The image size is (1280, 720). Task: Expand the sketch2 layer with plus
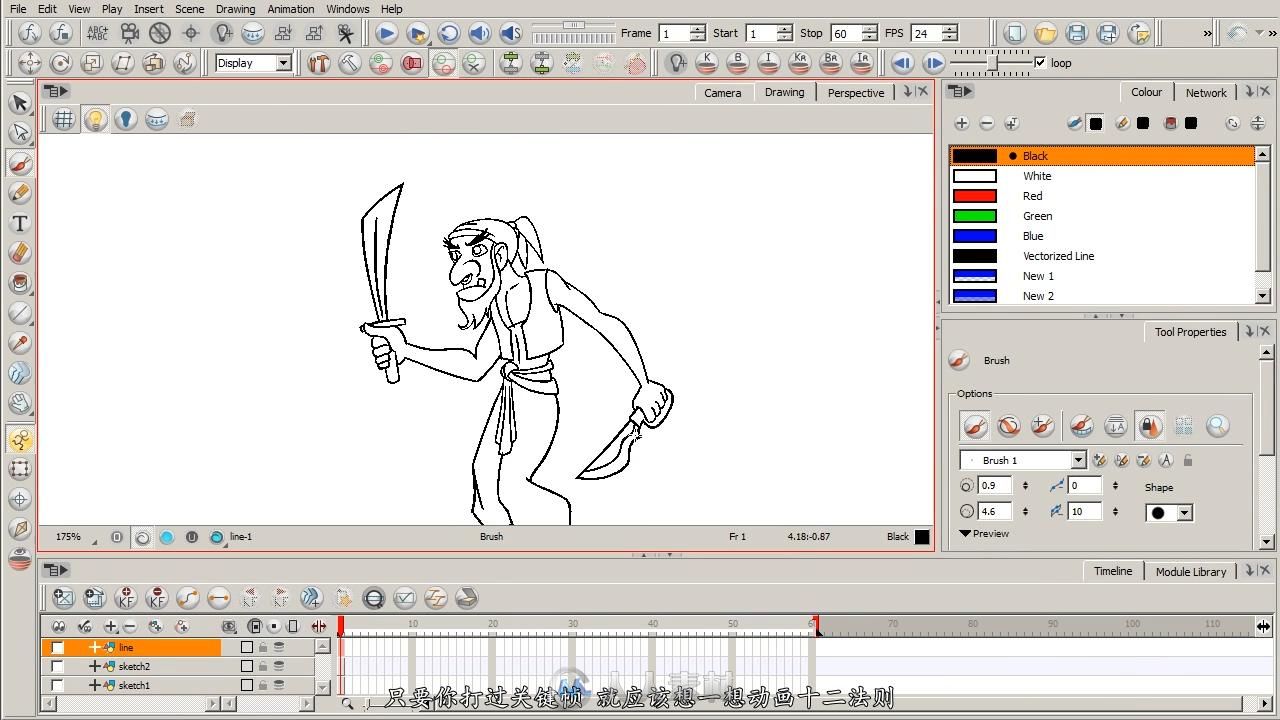click(x=95, y=666)
